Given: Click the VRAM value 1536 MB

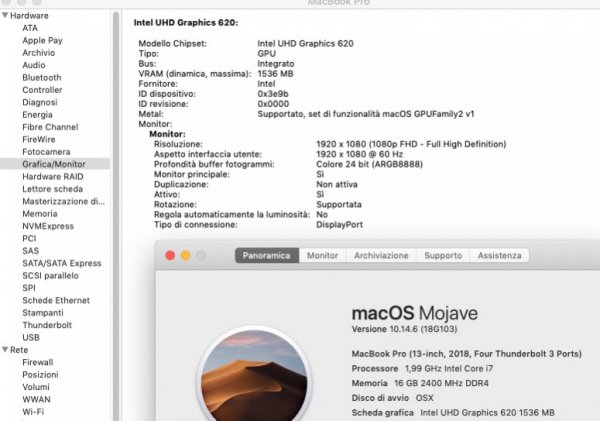Looking at the screenshot, I should (275, 73).
